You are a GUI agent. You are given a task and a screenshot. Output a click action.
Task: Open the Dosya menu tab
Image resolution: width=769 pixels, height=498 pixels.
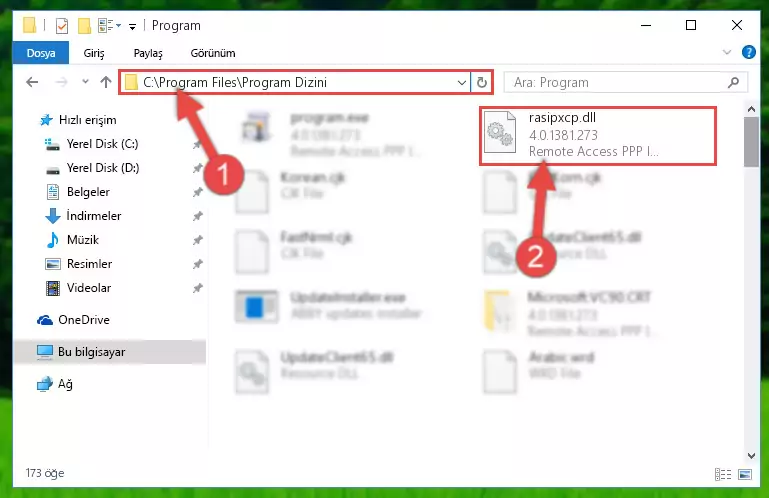tap(41, 53)
